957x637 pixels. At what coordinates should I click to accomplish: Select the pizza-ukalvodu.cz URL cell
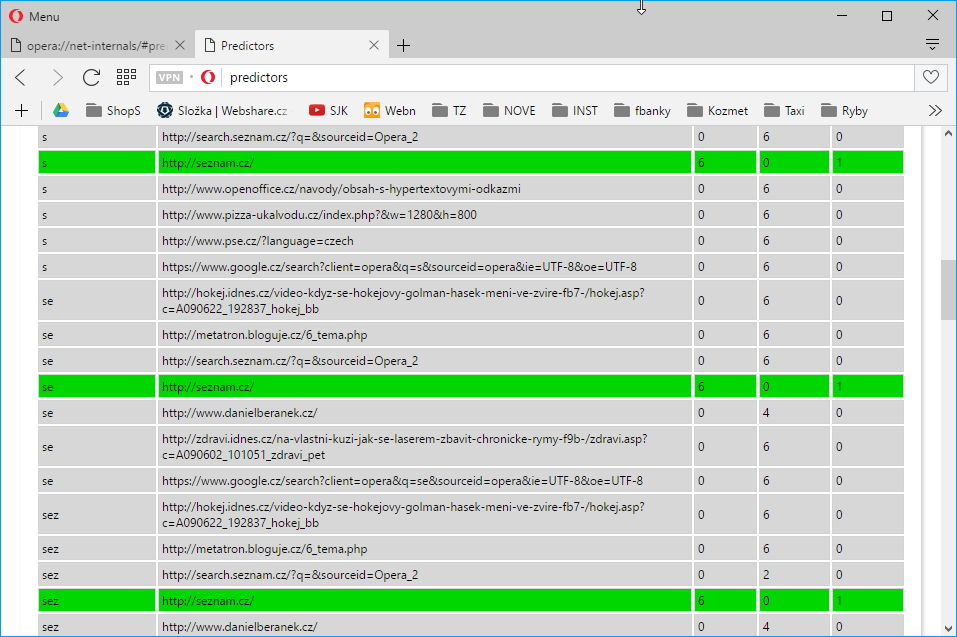[x=425, y=215]
